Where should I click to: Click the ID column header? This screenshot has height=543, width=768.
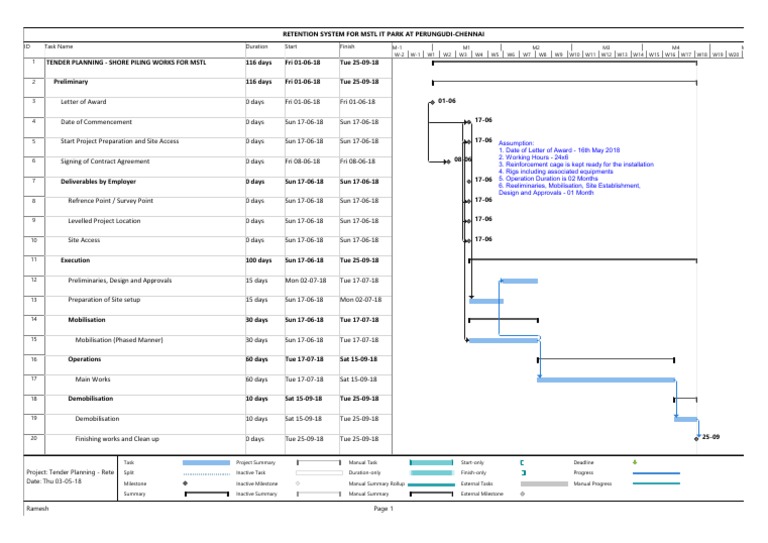(27, 47)
